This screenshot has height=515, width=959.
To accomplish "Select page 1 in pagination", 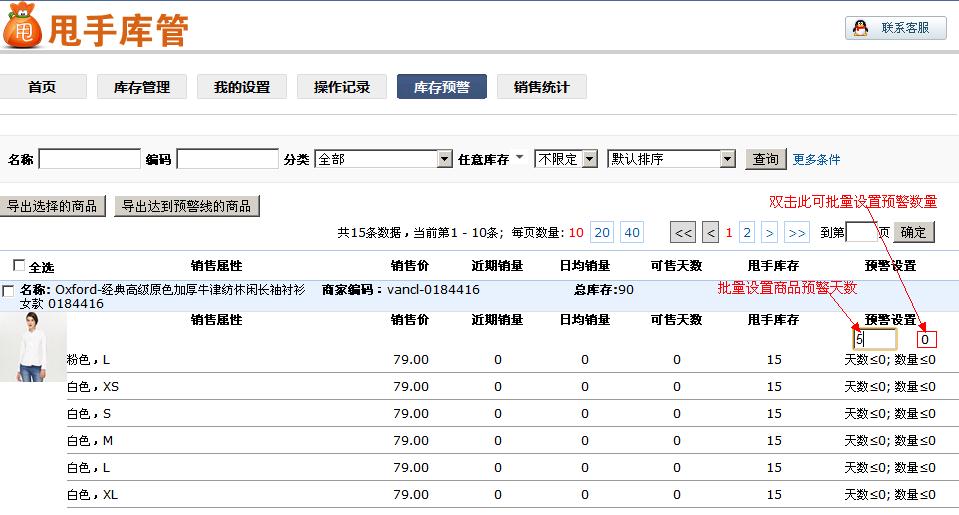I will click(729, 232).
